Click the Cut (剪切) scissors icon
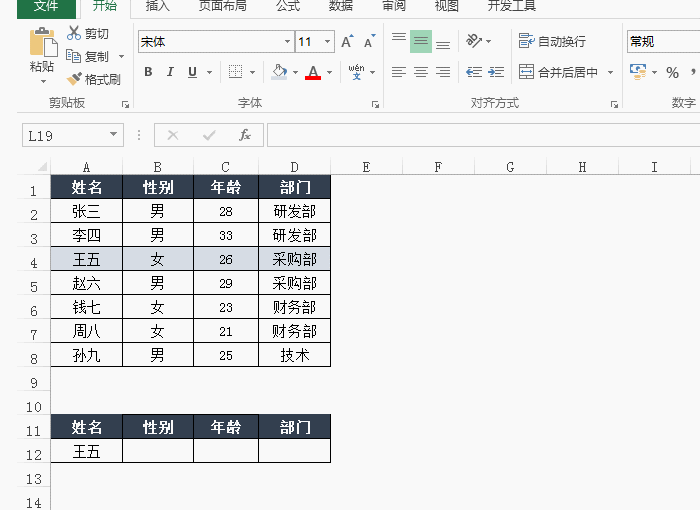 74,33
